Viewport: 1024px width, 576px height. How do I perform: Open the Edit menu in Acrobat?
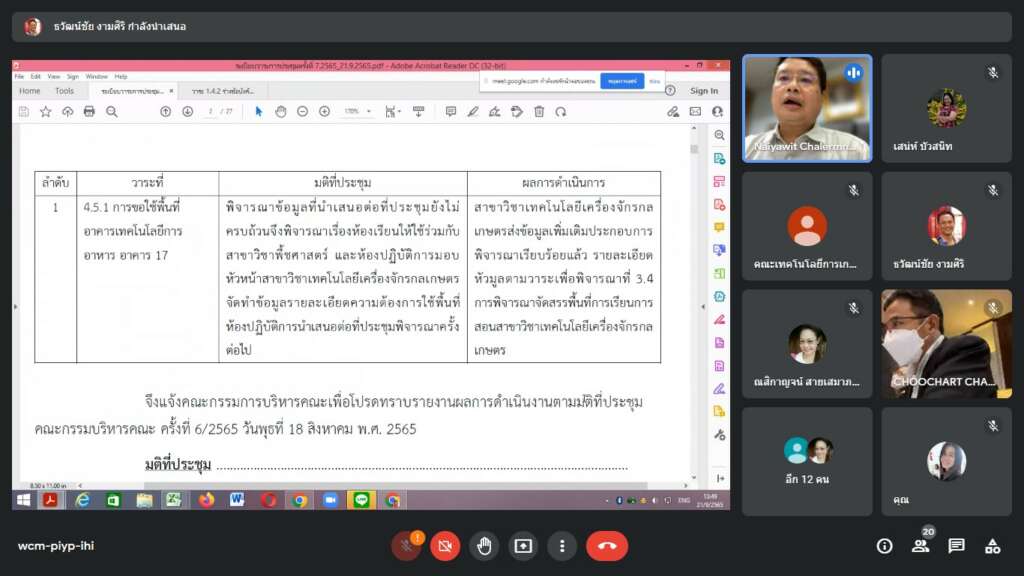point(36,76)
